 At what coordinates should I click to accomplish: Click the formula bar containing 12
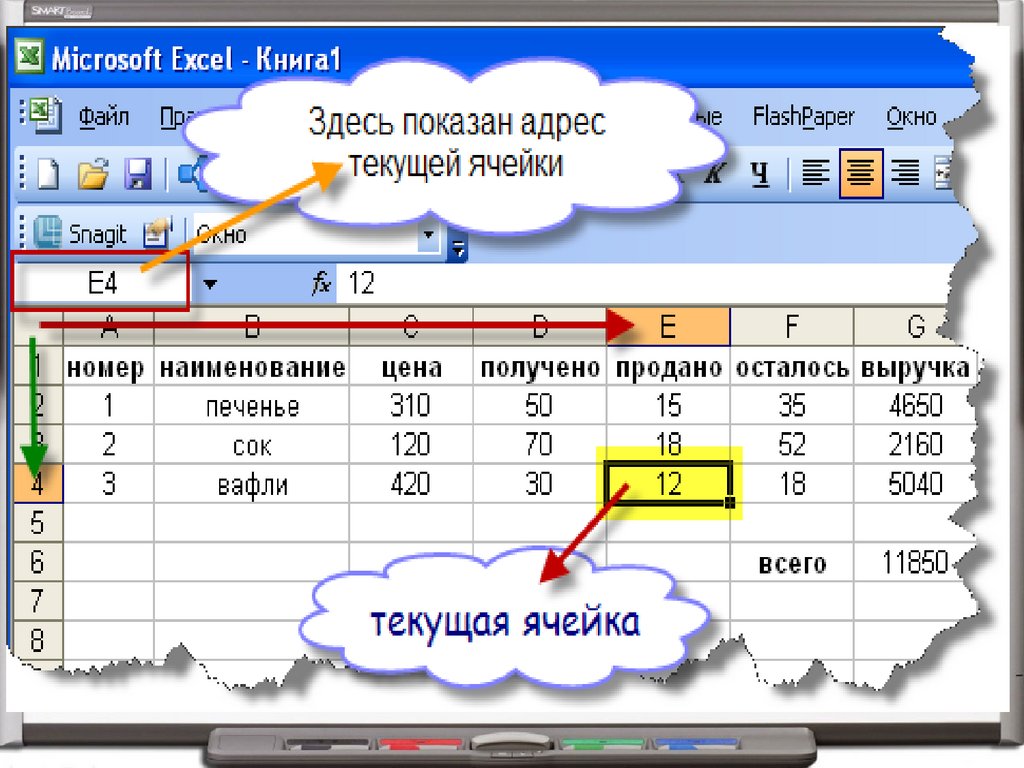640,284
